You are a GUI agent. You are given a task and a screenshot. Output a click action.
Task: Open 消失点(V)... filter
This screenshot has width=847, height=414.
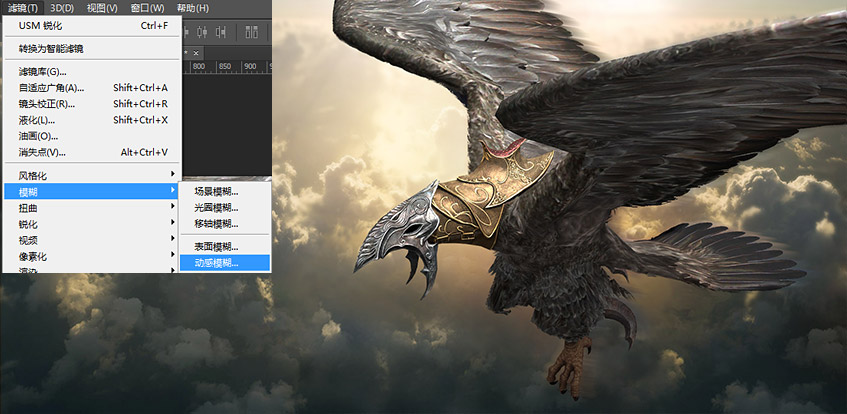click(x=93, y=152)
